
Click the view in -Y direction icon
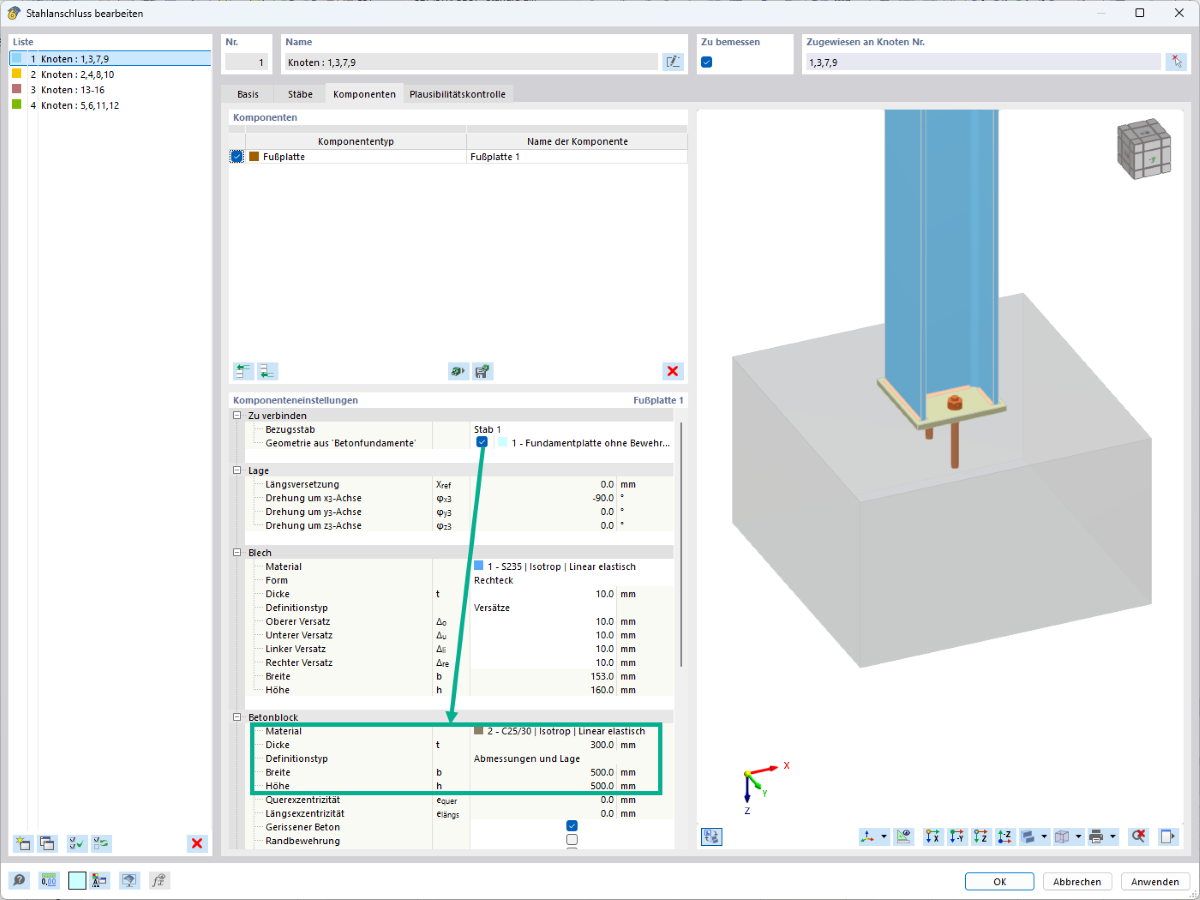(957, 835)
